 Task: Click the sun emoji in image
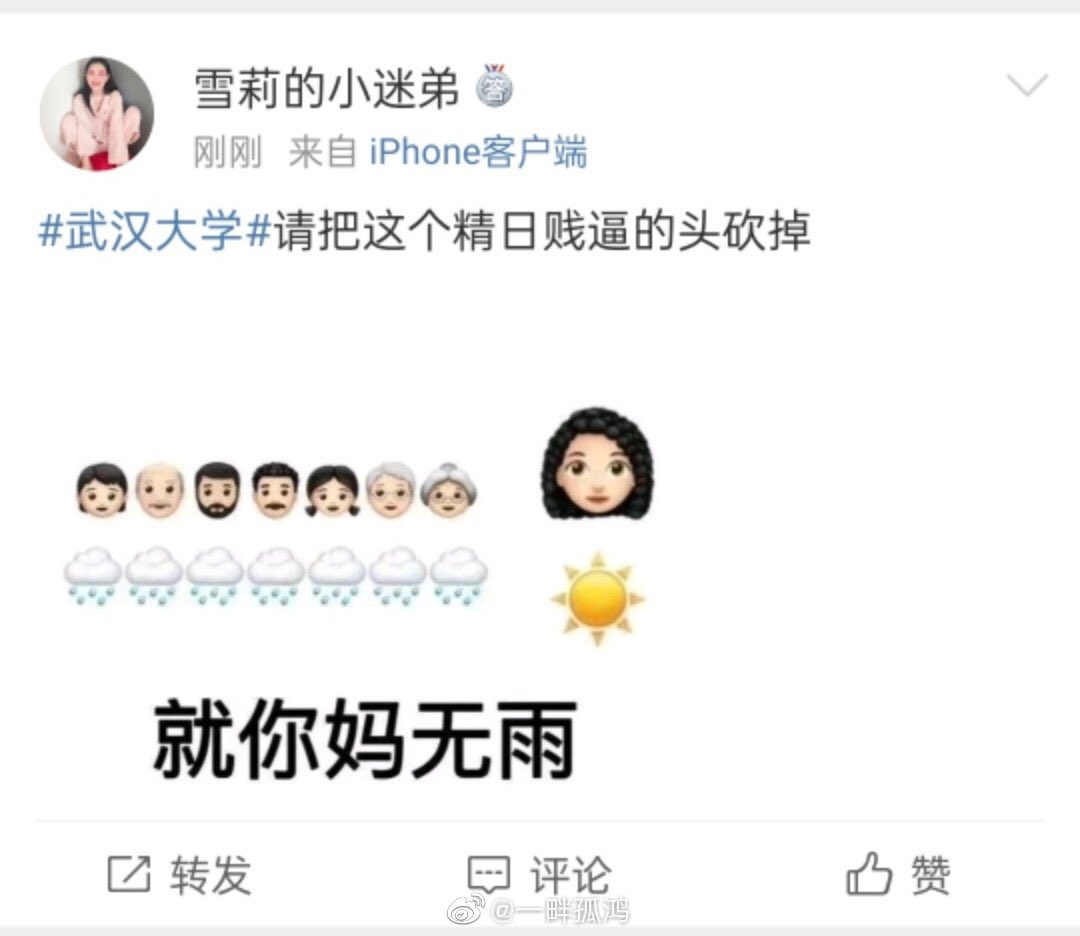pyautogui.click(x=597, y=599)
